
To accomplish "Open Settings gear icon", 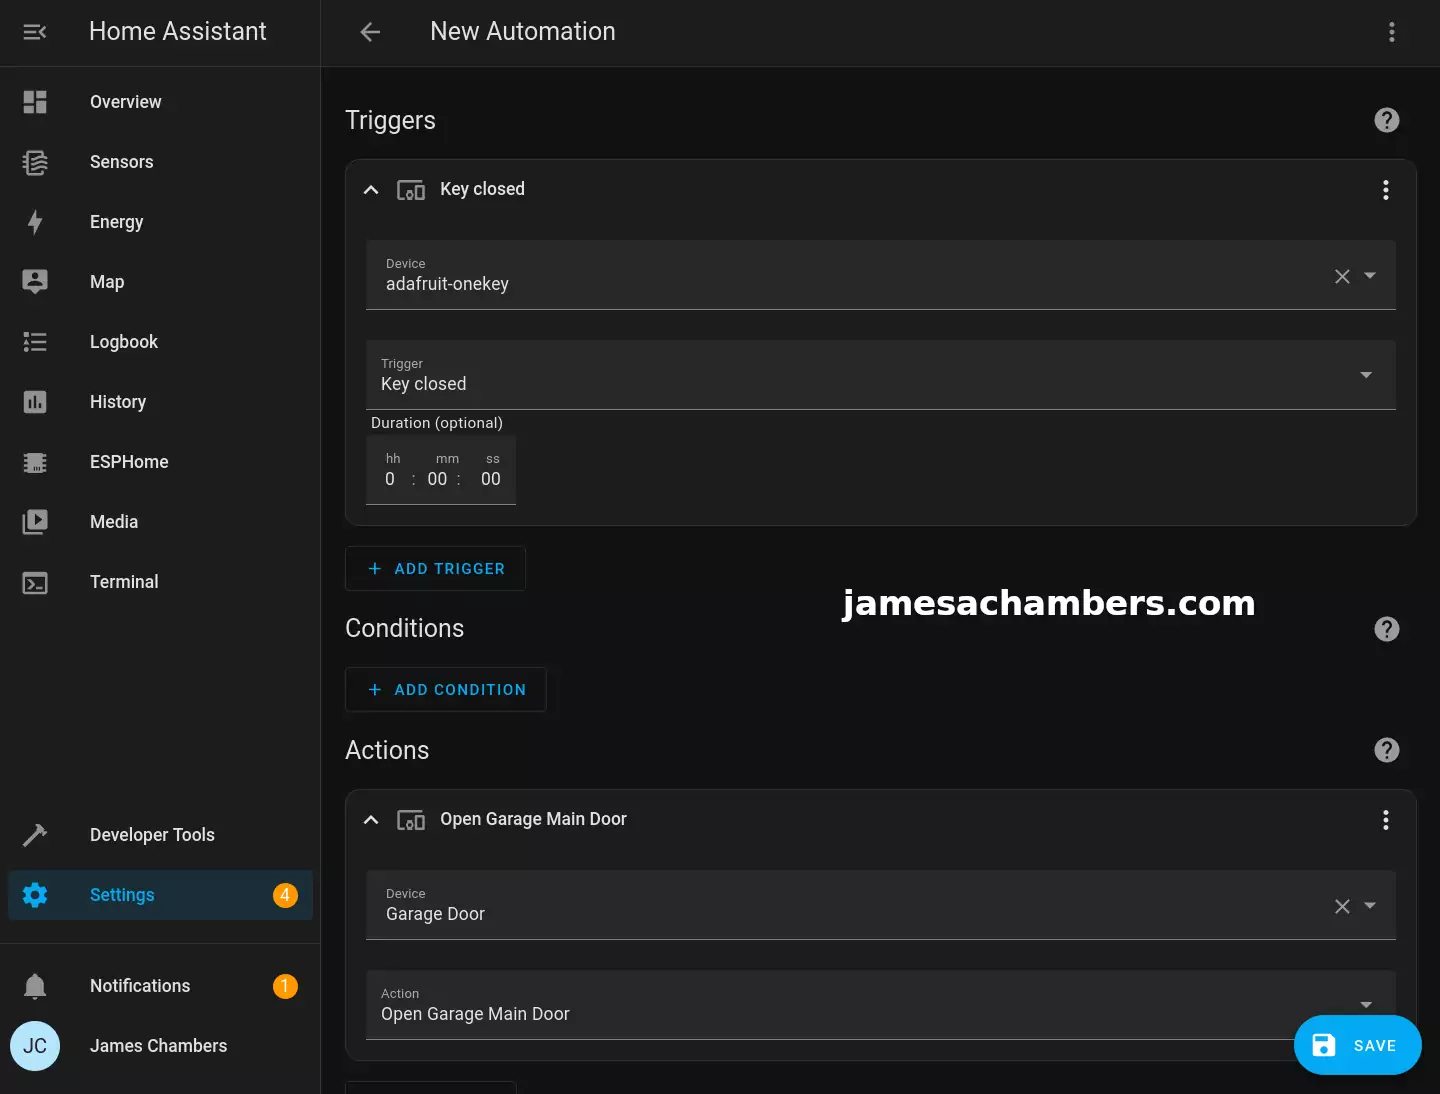I will click(x=35, y=895).
